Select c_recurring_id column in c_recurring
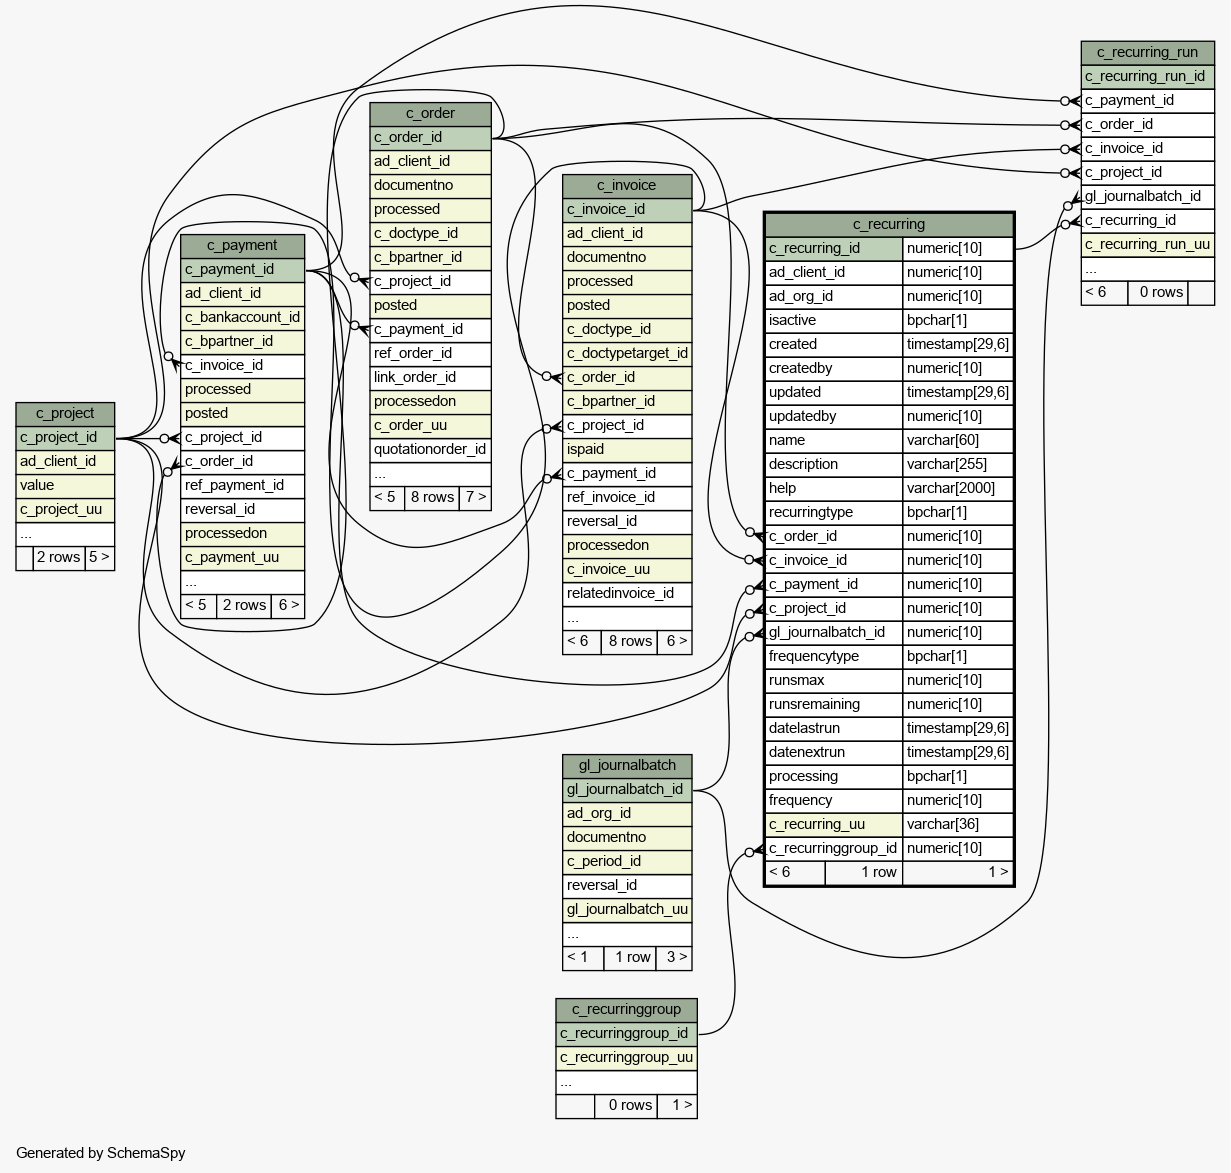 coord(834,249)
